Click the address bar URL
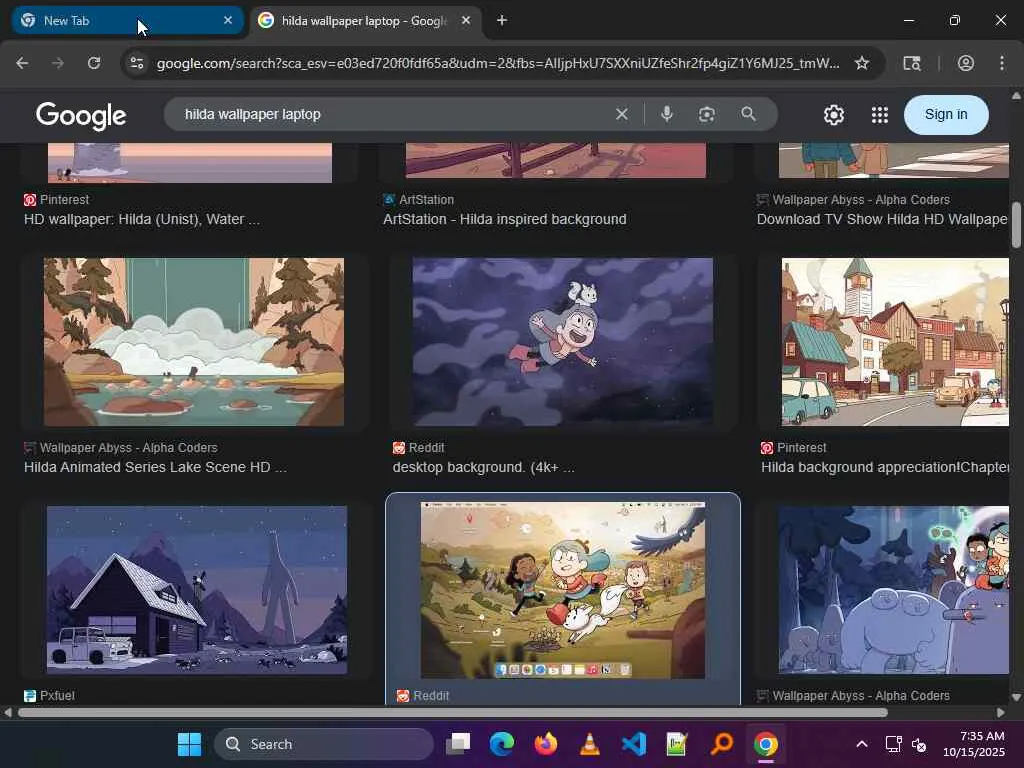Viewport: 1024px width, 768px height. tap(498, 63)
